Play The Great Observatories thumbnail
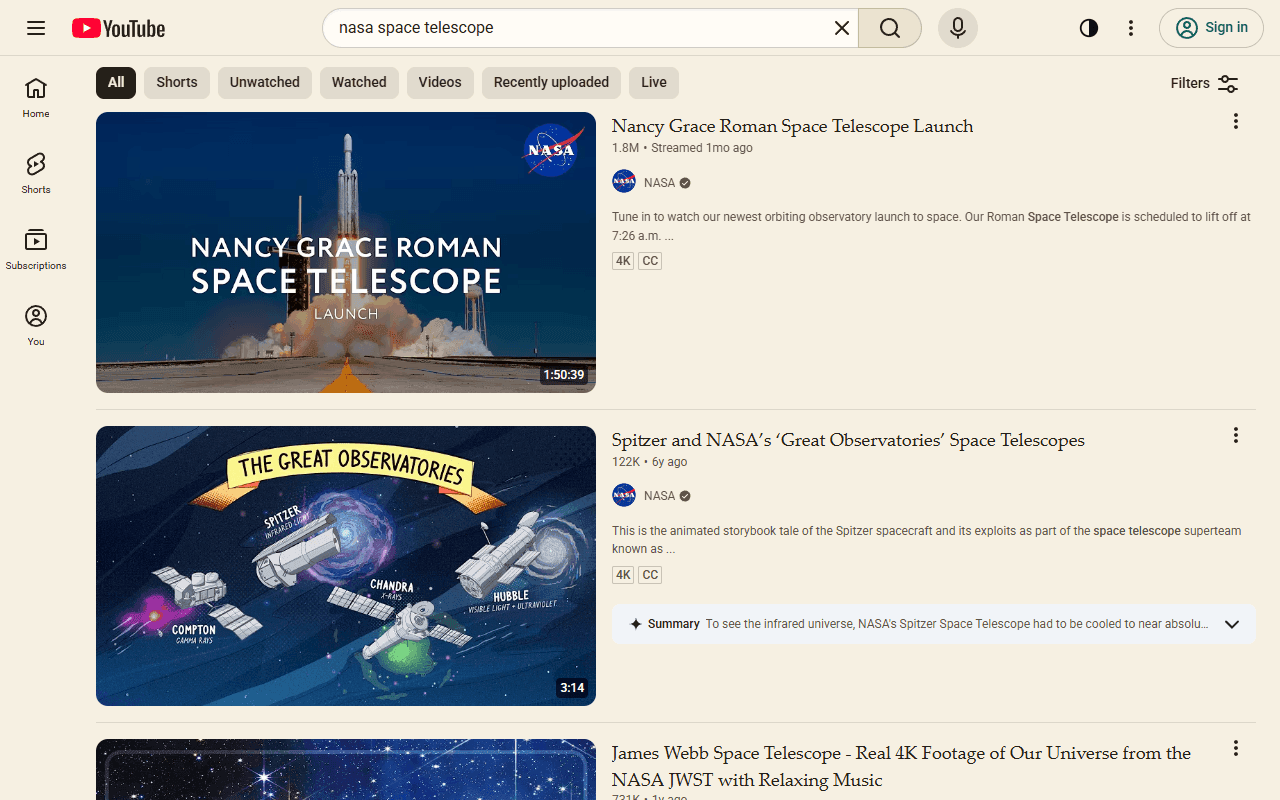 (x=346, y=566)
